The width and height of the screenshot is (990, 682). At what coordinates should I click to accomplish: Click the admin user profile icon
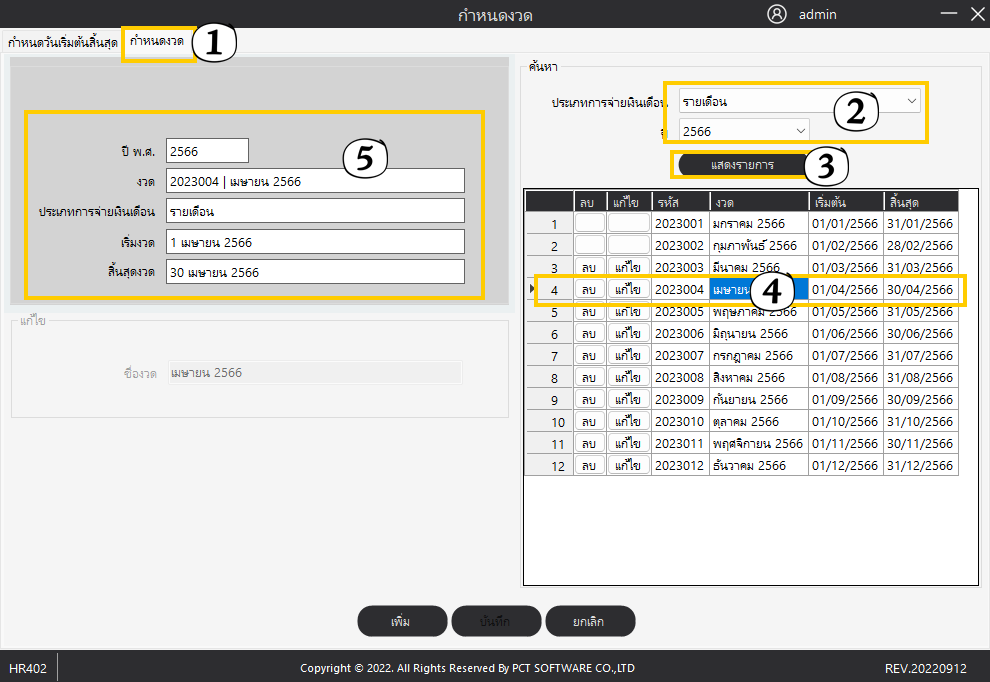pos(777,14)
